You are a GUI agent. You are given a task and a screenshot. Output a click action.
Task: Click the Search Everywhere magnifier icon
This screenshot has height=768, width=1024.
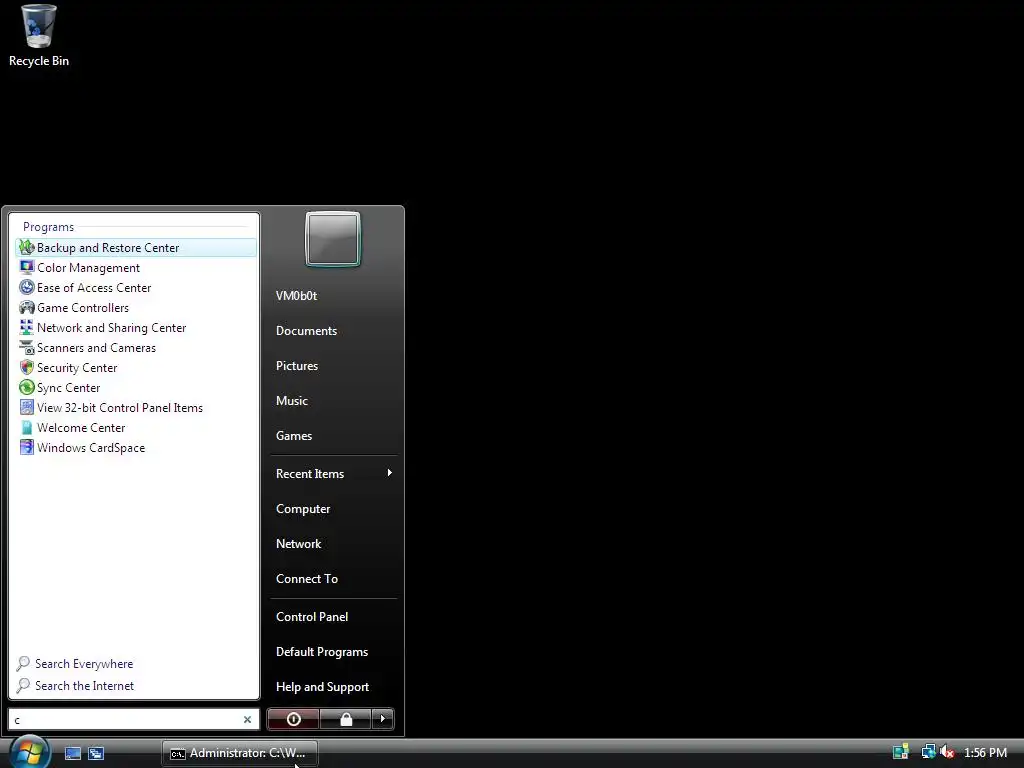click(24, 664)
